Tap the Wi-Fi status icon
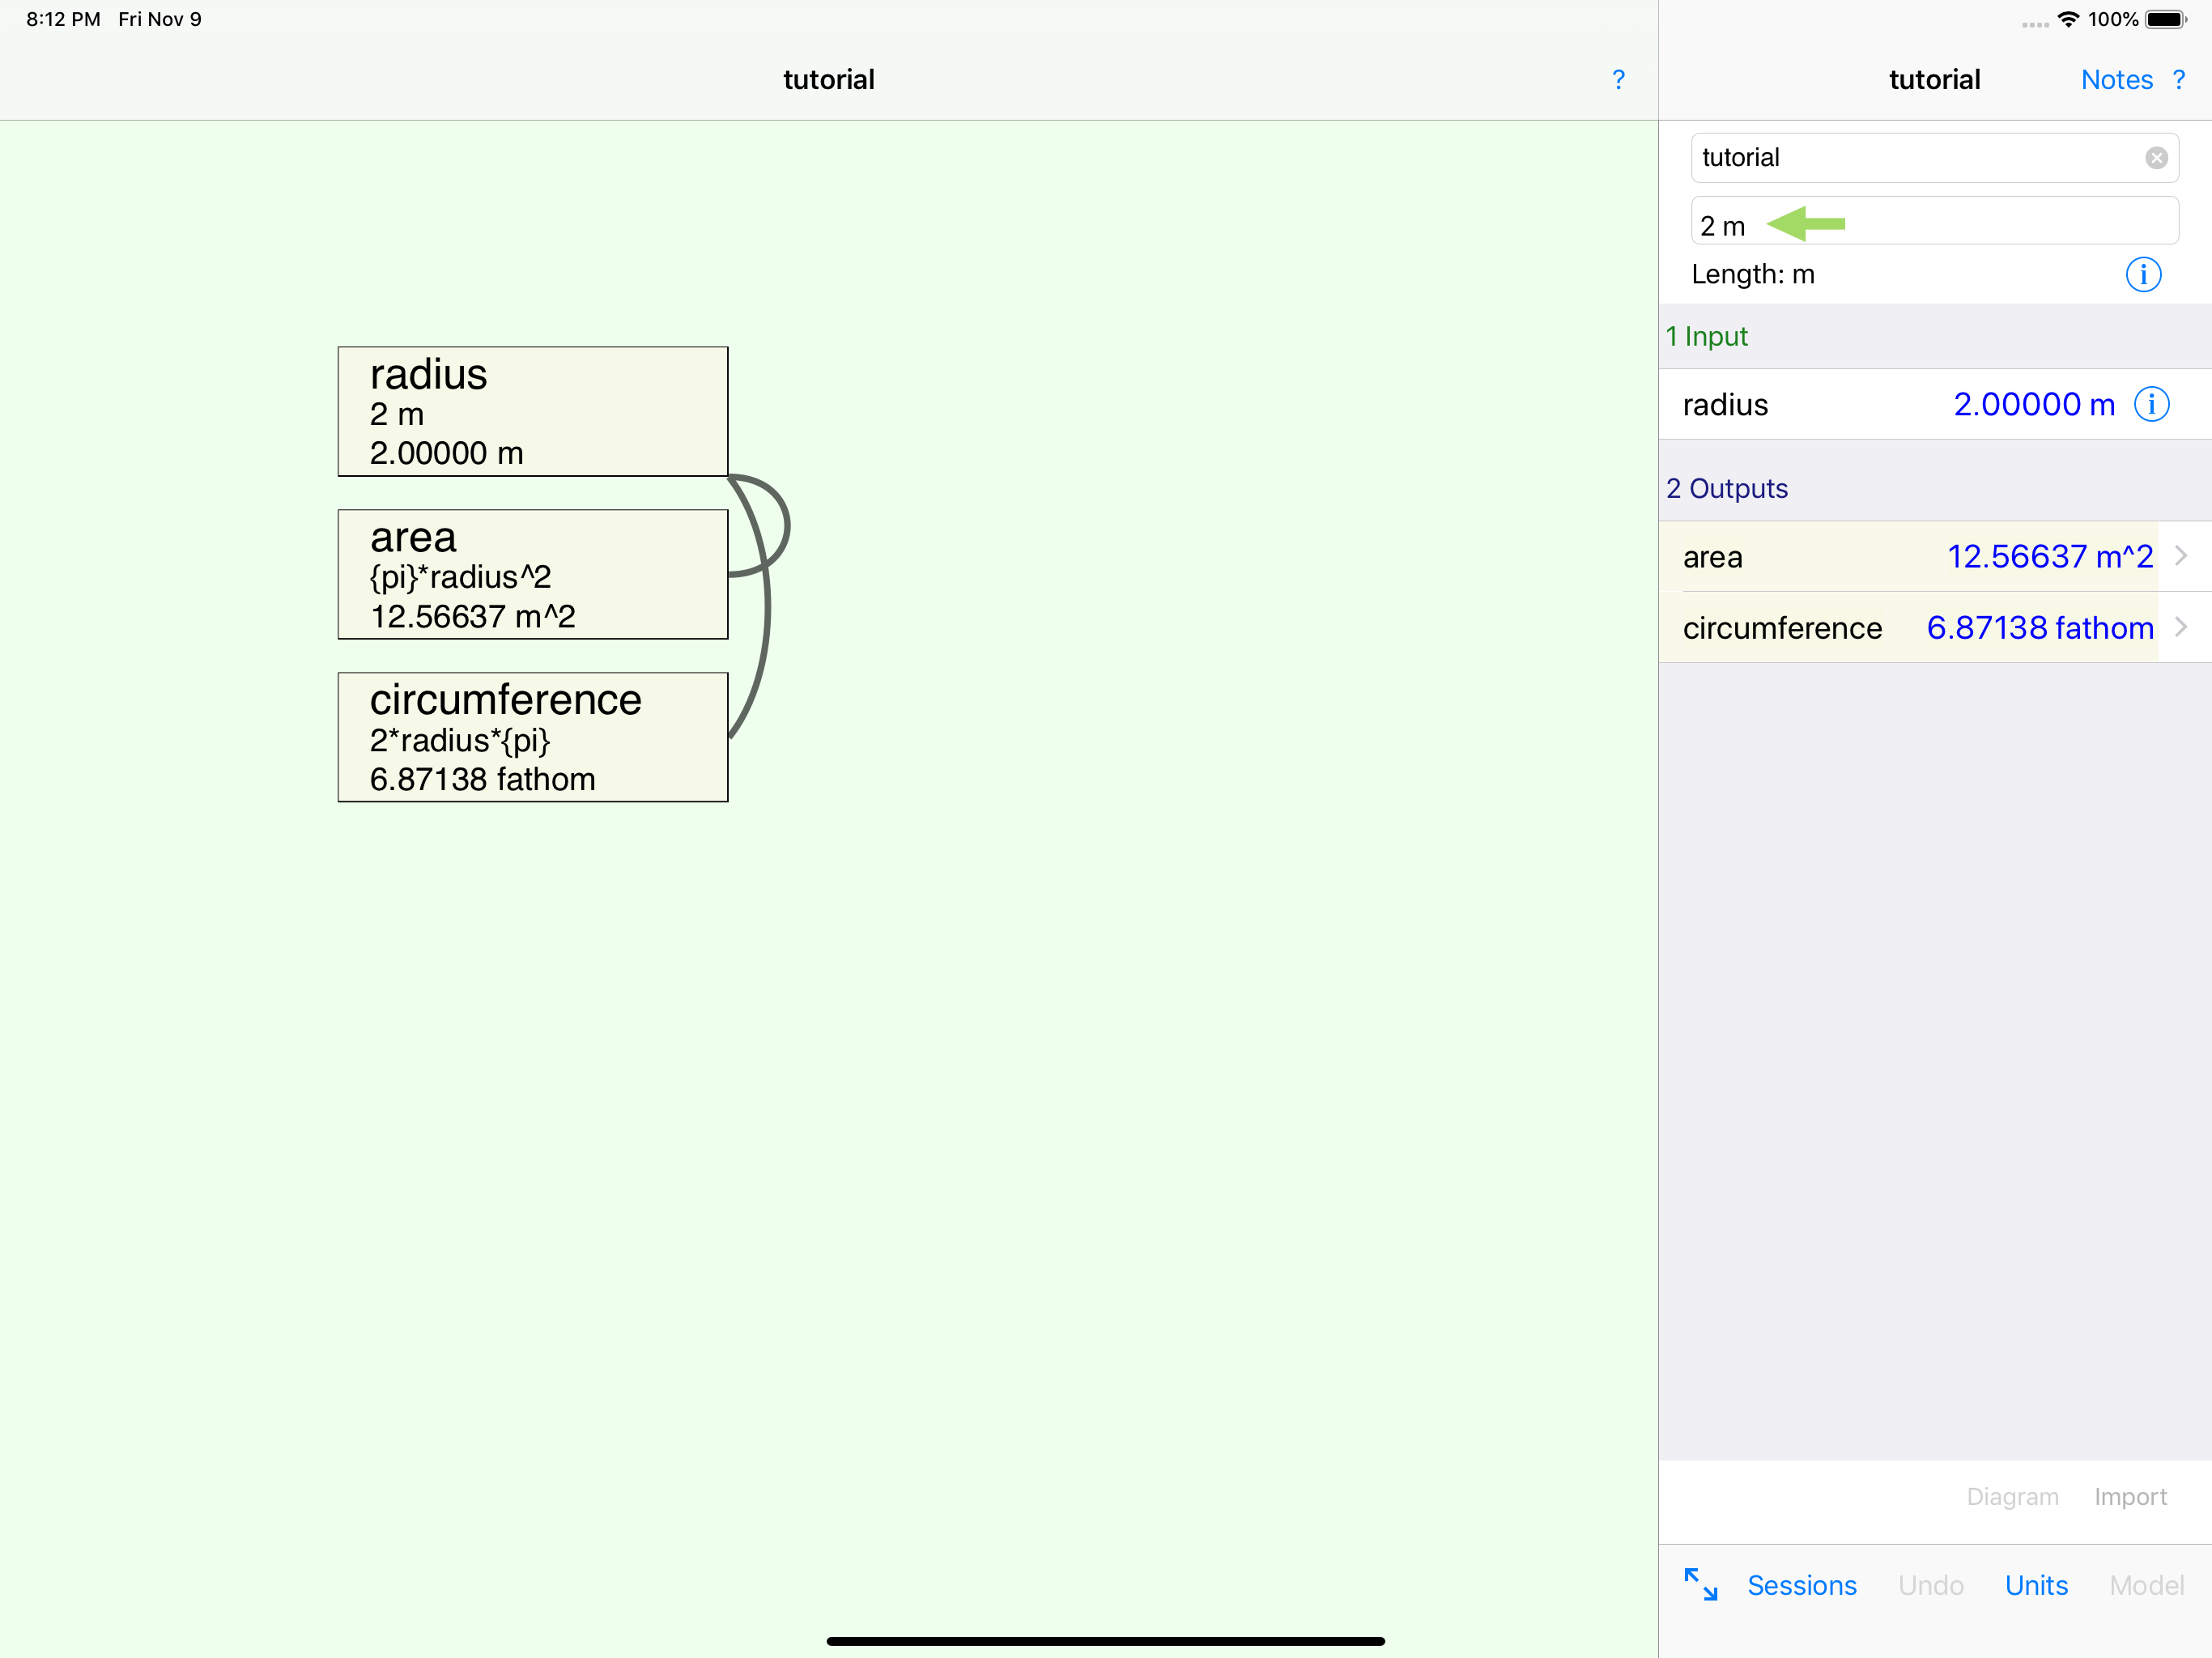Screen dimensions: 2212x1658 pos(2067,20)
